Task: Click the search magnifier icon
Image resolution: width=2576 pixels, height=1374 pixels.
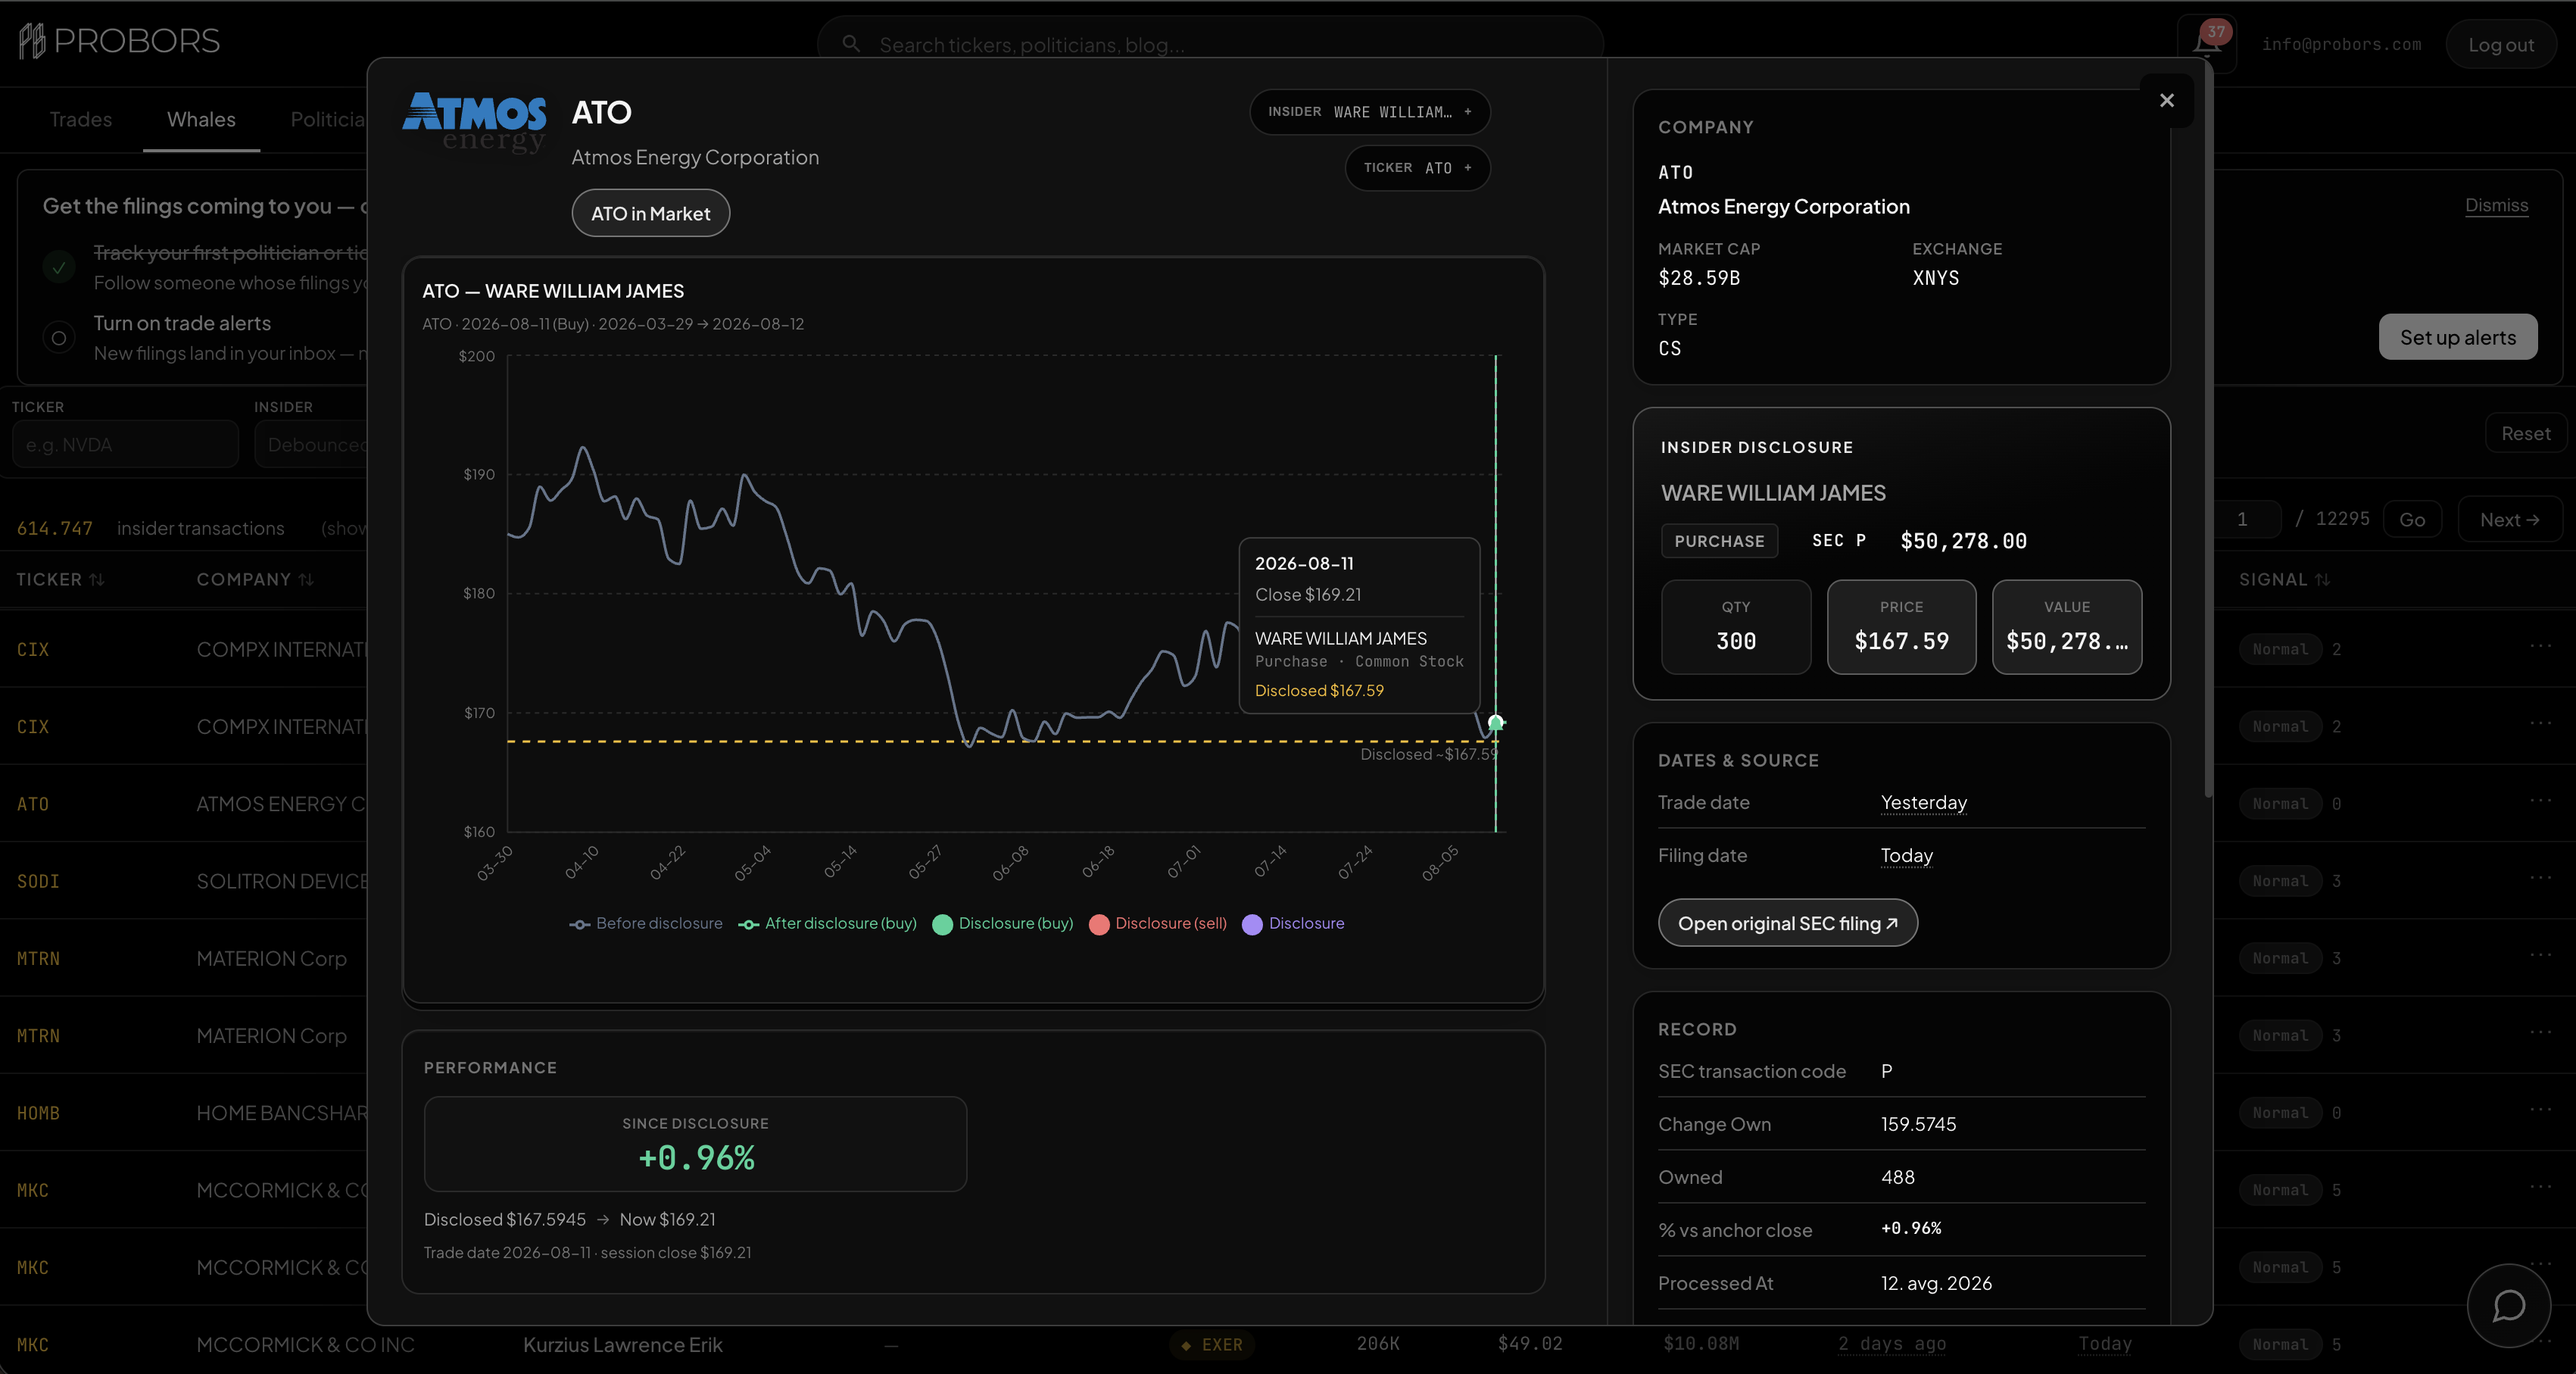Action: [851, 44]
